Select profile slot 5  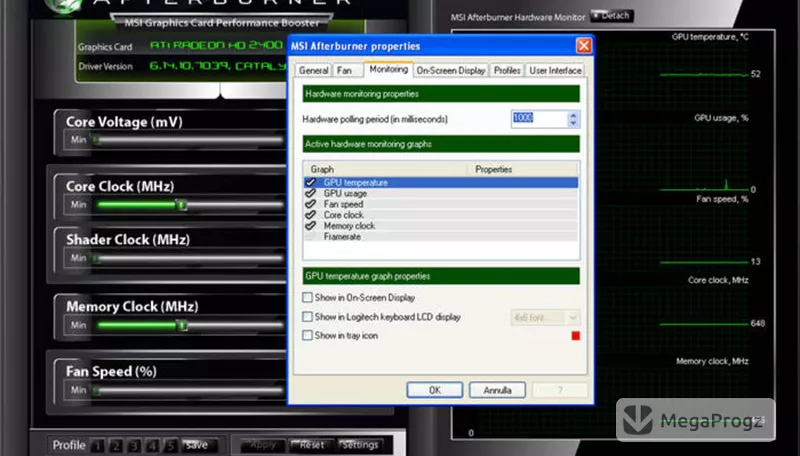tap(170, 446)
